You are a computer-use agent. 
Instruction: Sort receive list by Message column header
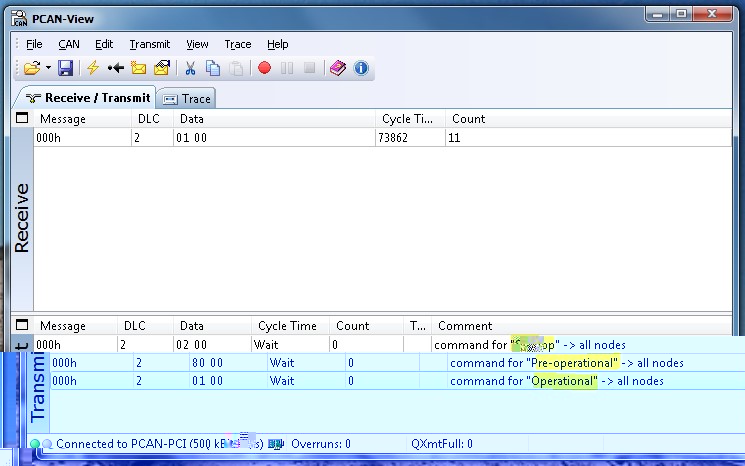(x=82, y=119)
